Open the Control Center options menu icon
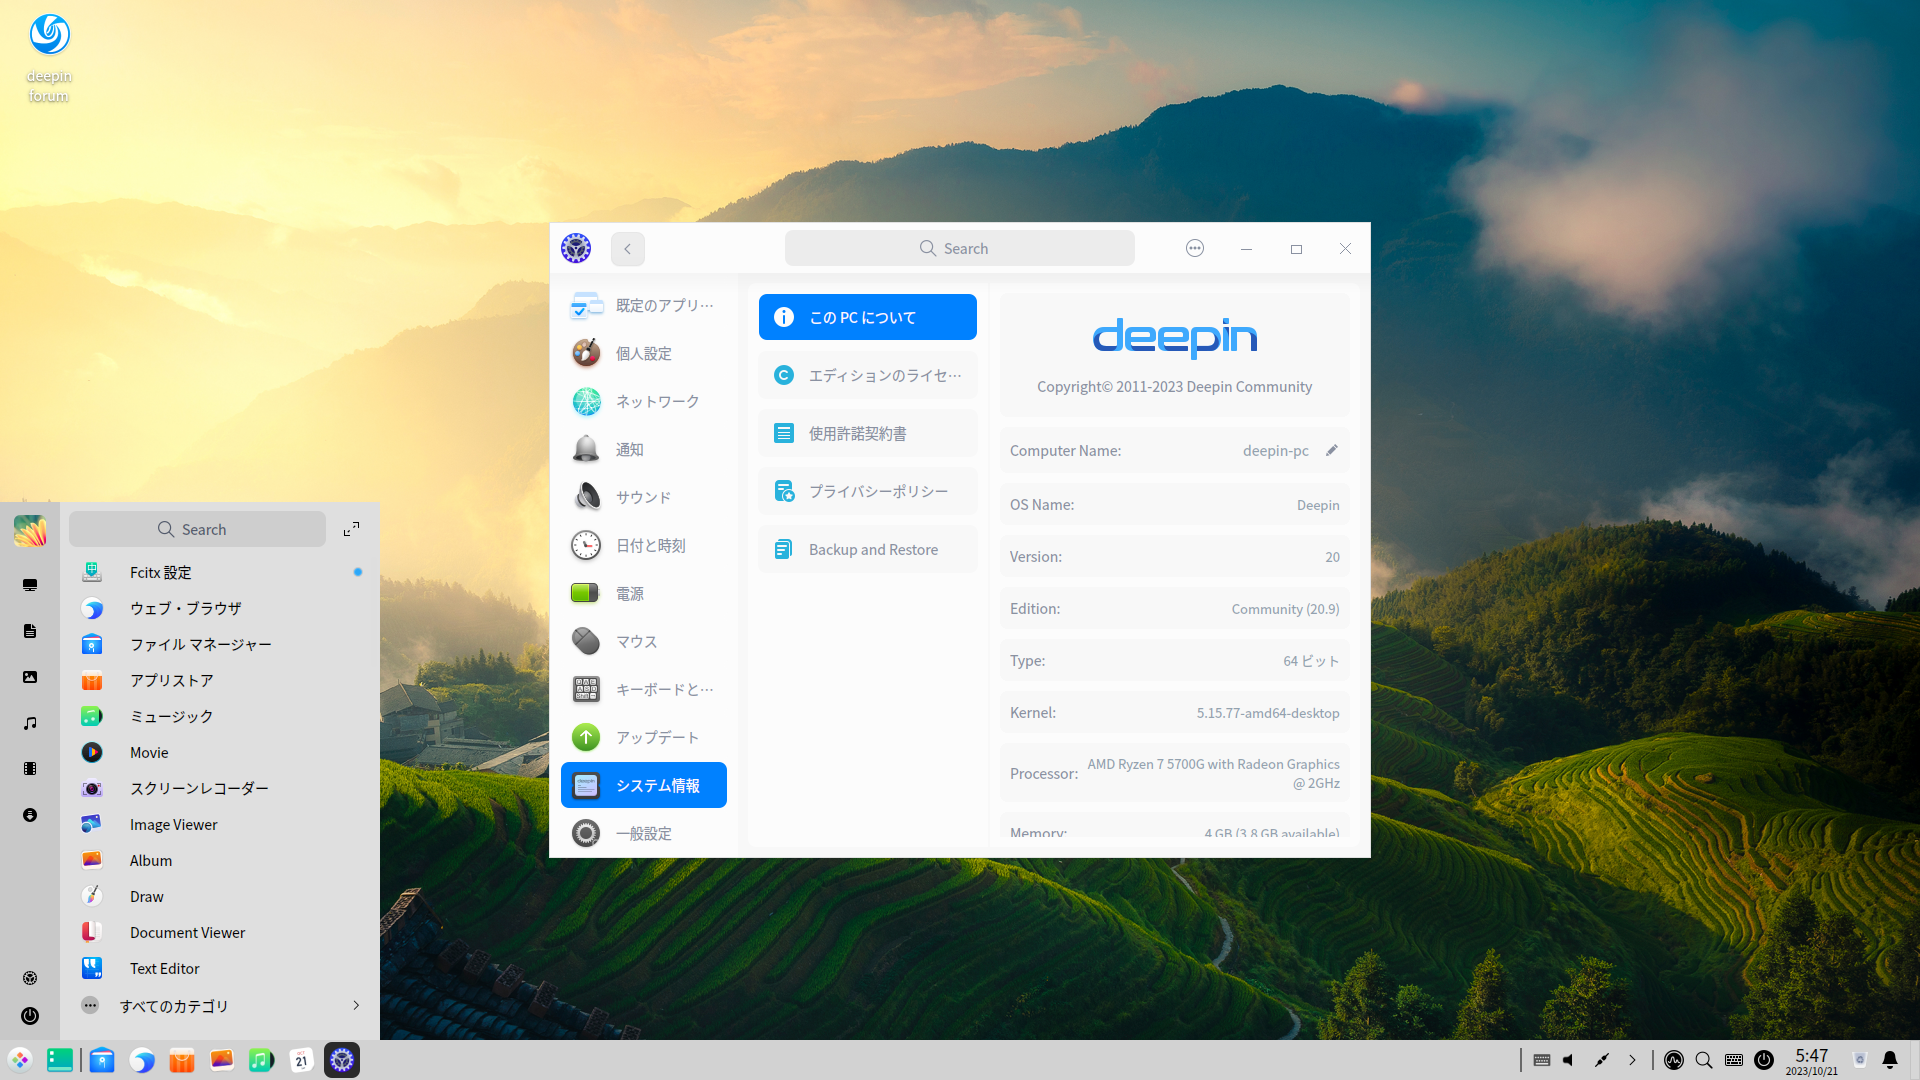Image resolution: width=1920 pixels, height=1080 pixels. coord(1195,249)
